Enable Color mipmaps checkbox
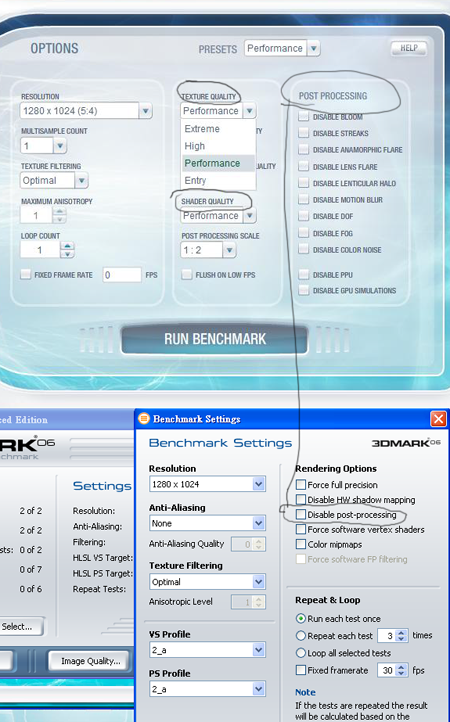450x722 pixels. pyautogui.click(x=301, y=544)
